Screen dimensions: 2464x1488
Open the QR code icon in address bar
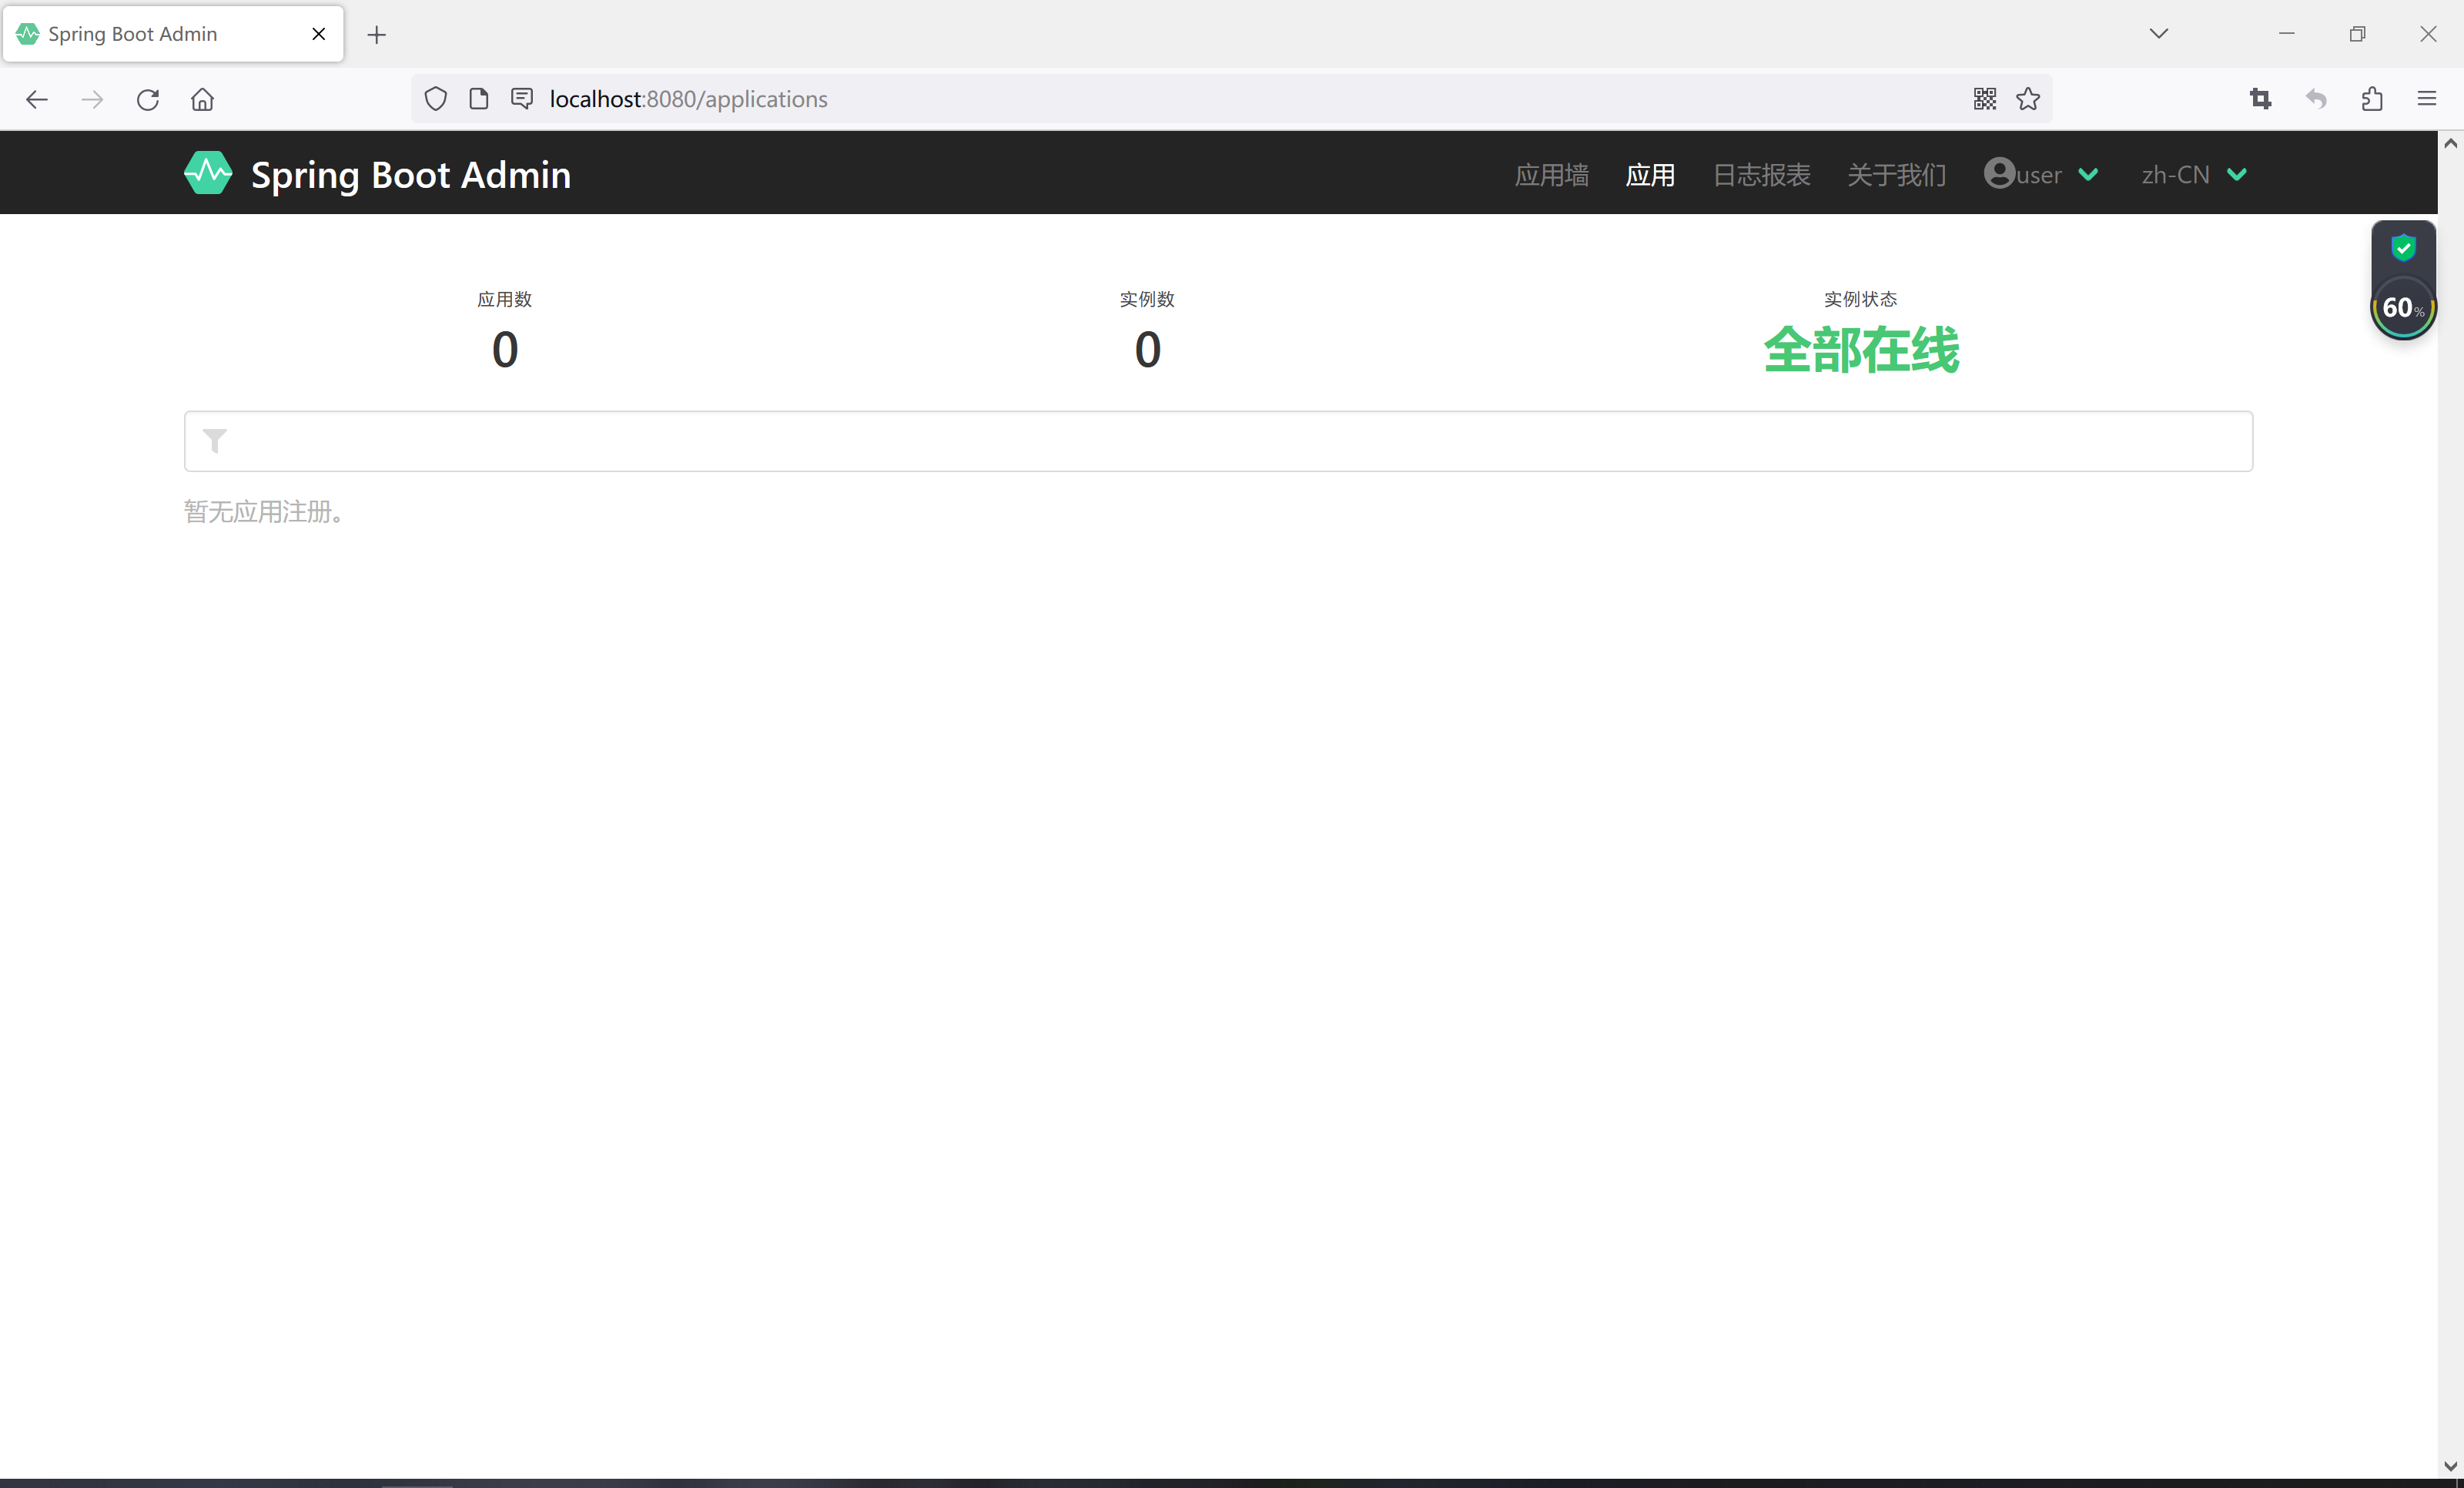click(1985, 98)
